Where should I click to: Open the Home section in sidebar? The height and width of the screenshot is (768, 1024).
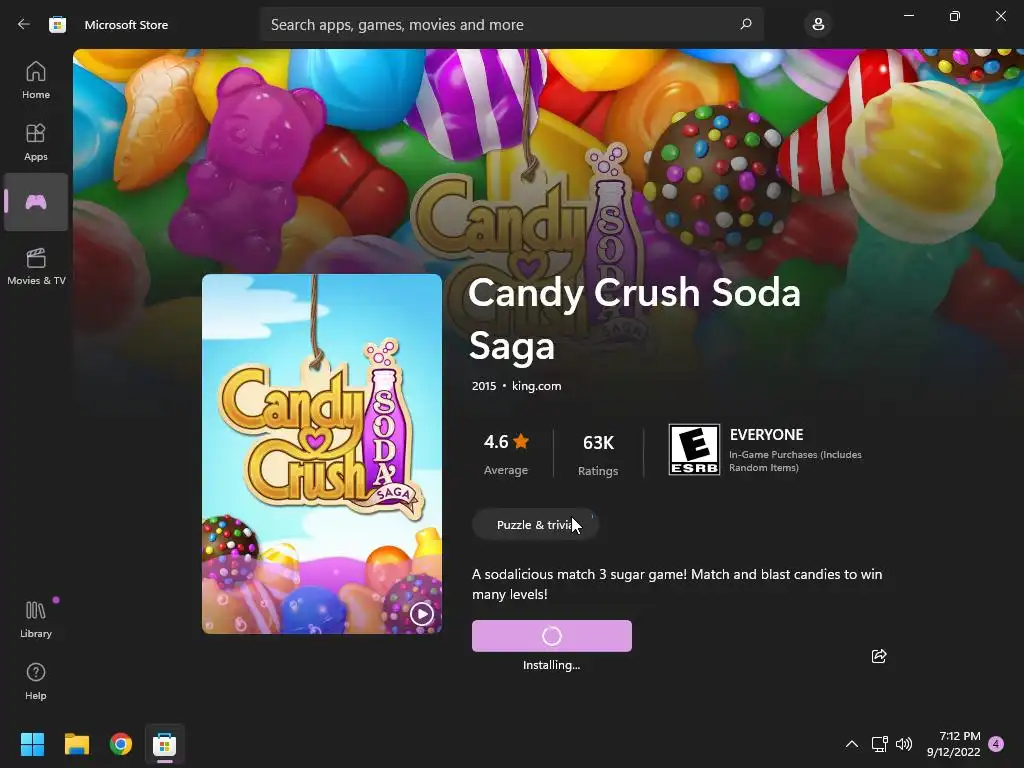tap(36, 80)
